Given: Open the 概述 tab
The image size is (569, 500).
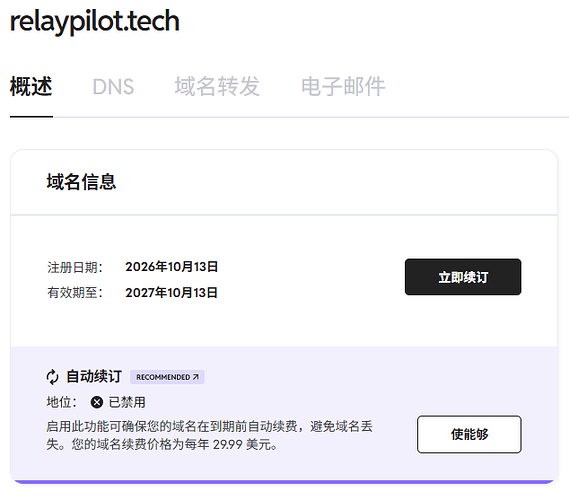Looking at the screenshot, I should tap(31, 86).
